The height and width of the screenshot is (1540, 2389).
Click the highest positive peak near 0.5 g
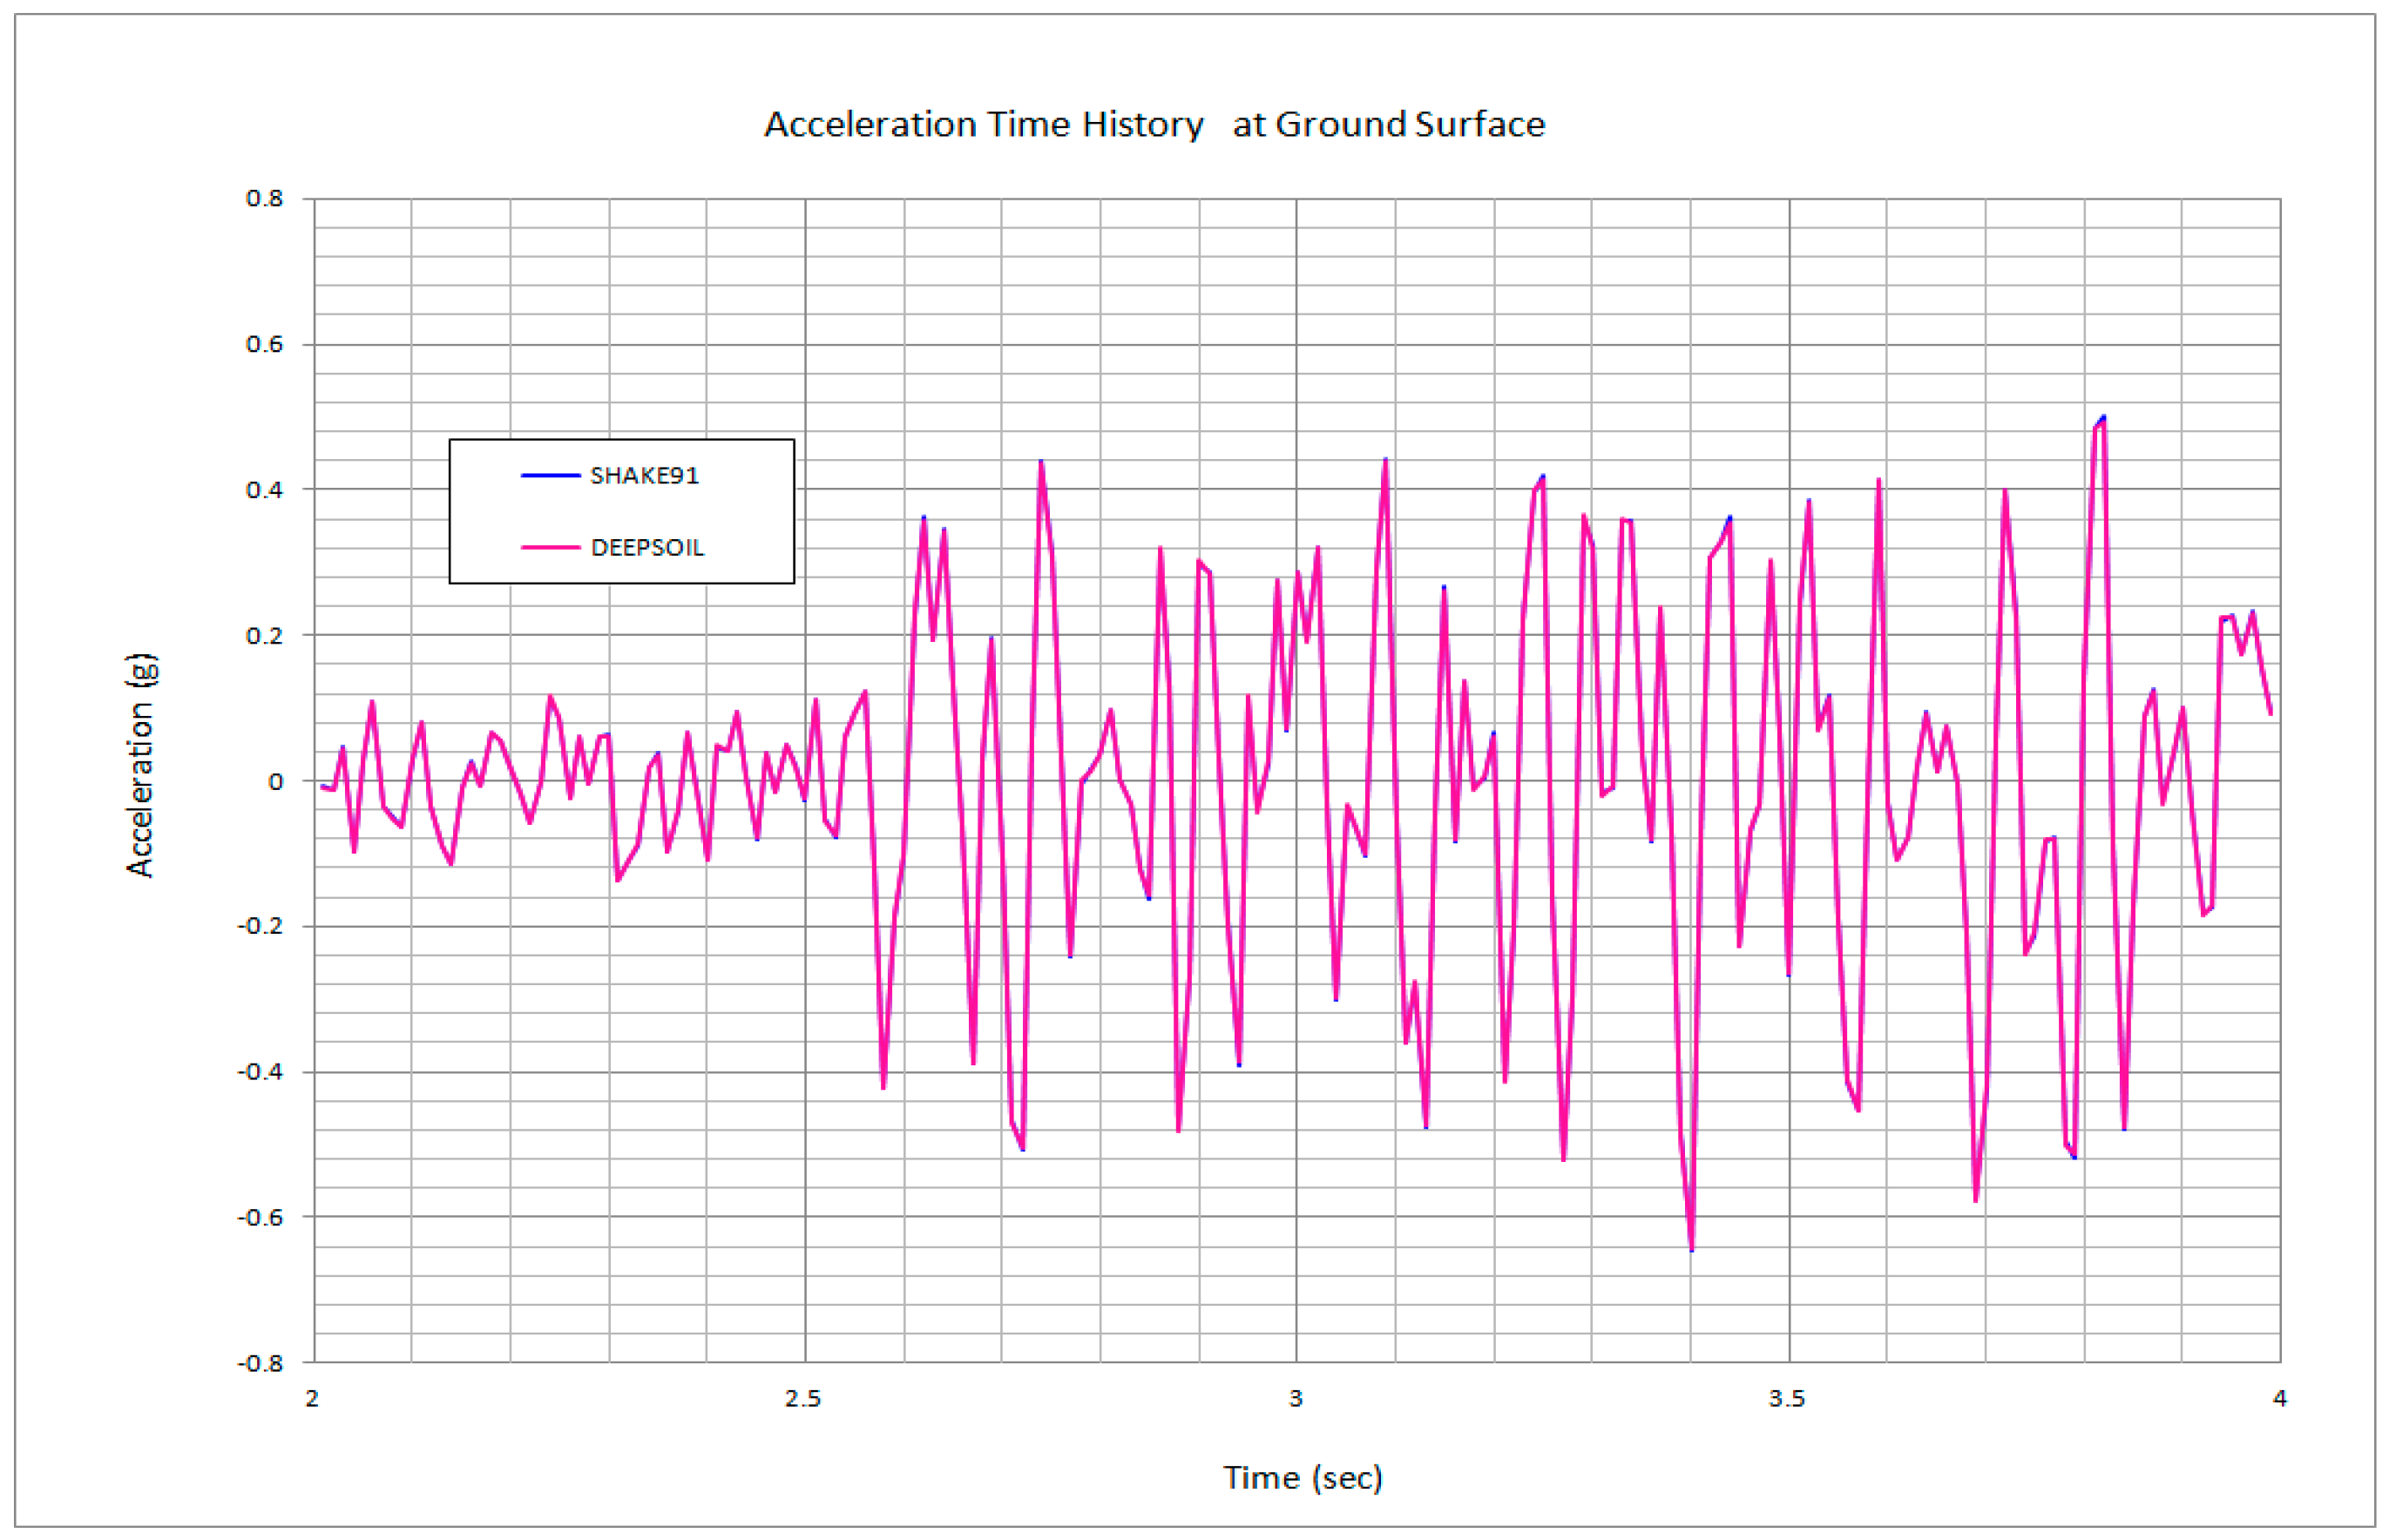(x=2103, y=418)
